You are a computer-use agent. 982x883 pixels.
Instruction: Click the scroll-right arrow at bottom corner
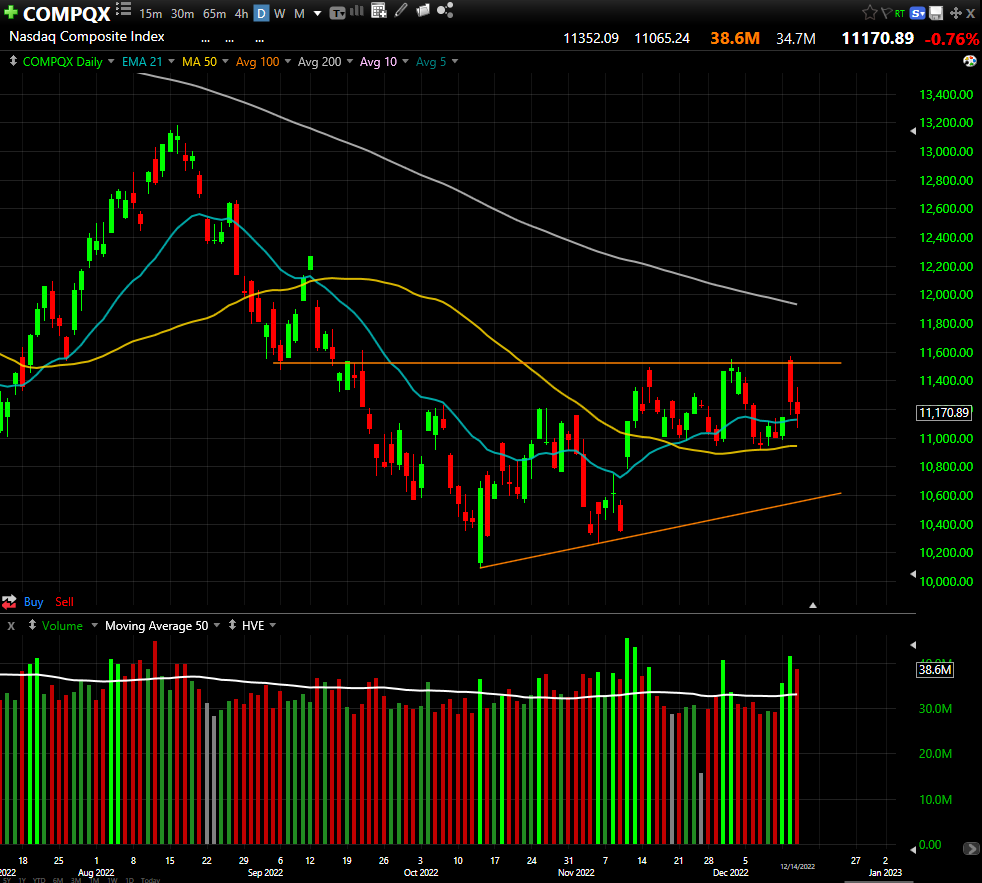970,849
